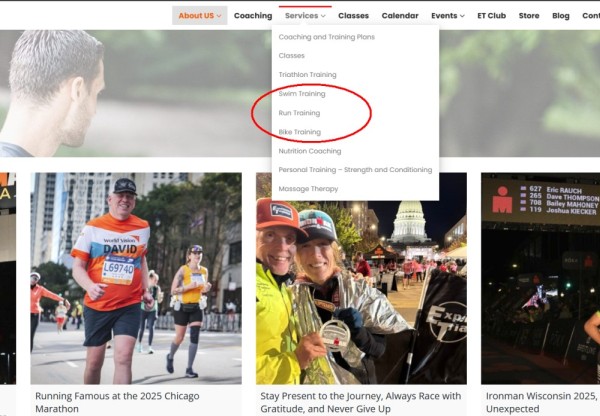This screenshot has width=600, height=416.
Task: Select Triathlon Training in the Services submenu
Action: (x=307, y=75)
